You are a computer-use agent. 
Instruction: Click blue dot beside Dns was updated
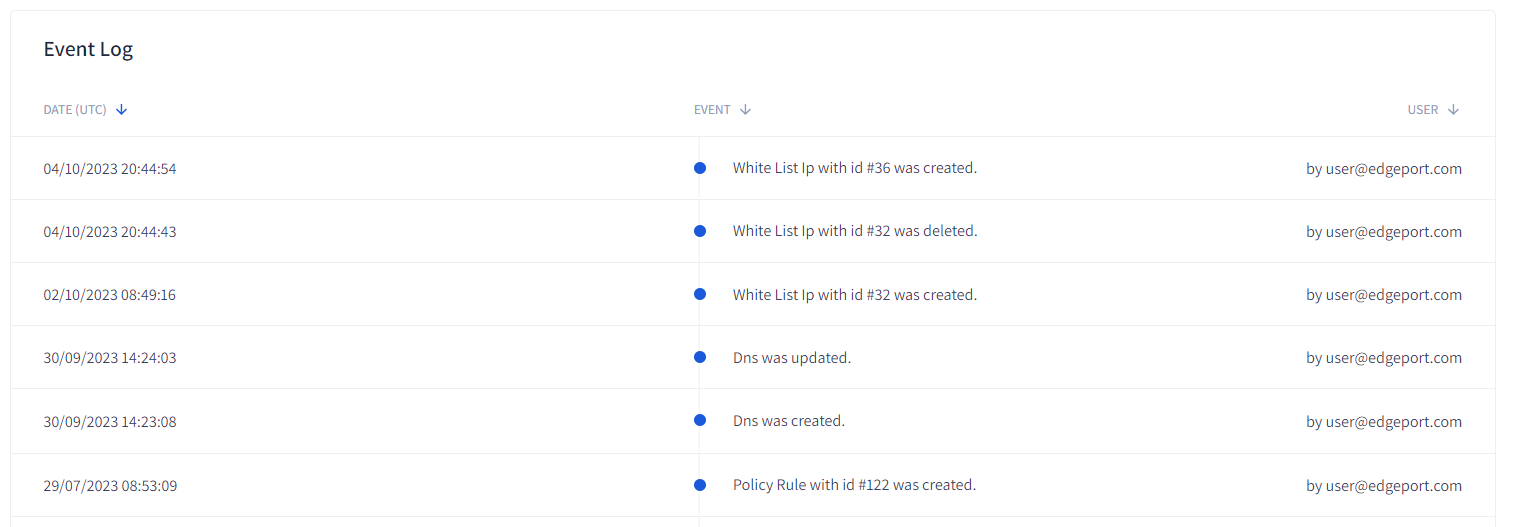700,357
